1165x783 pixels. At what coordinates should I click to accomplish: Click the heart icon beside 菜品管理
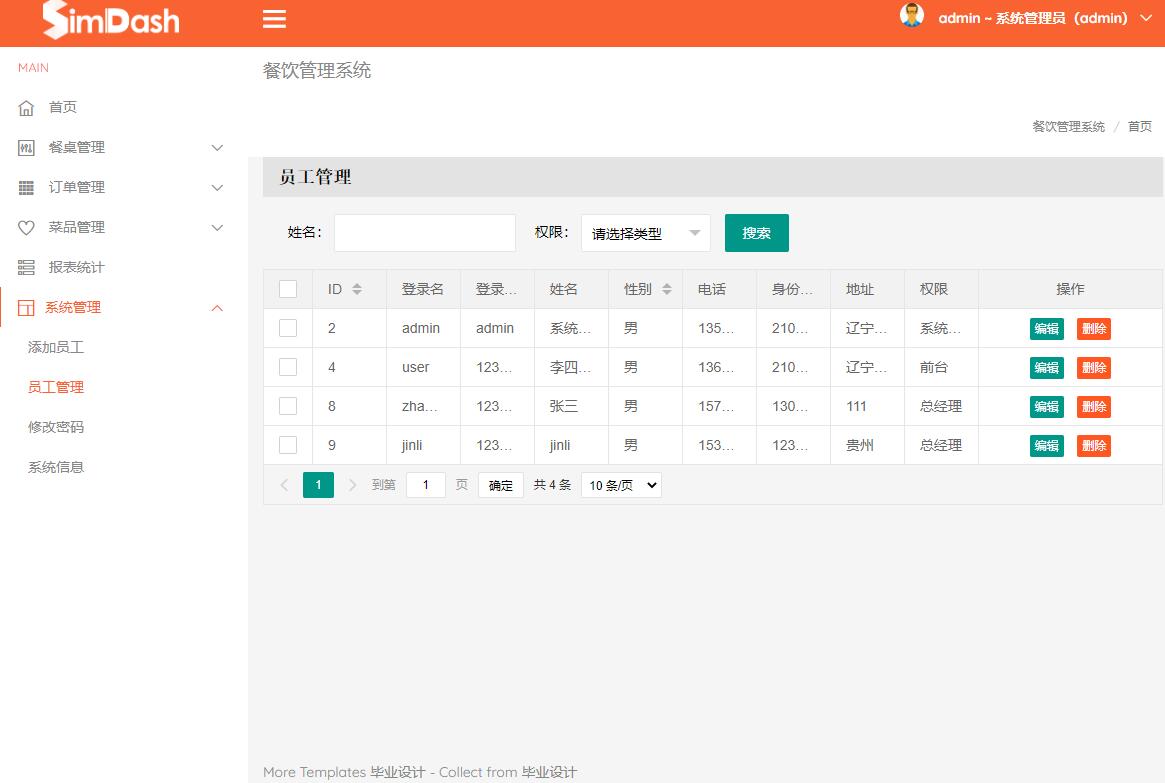[25, 227]
